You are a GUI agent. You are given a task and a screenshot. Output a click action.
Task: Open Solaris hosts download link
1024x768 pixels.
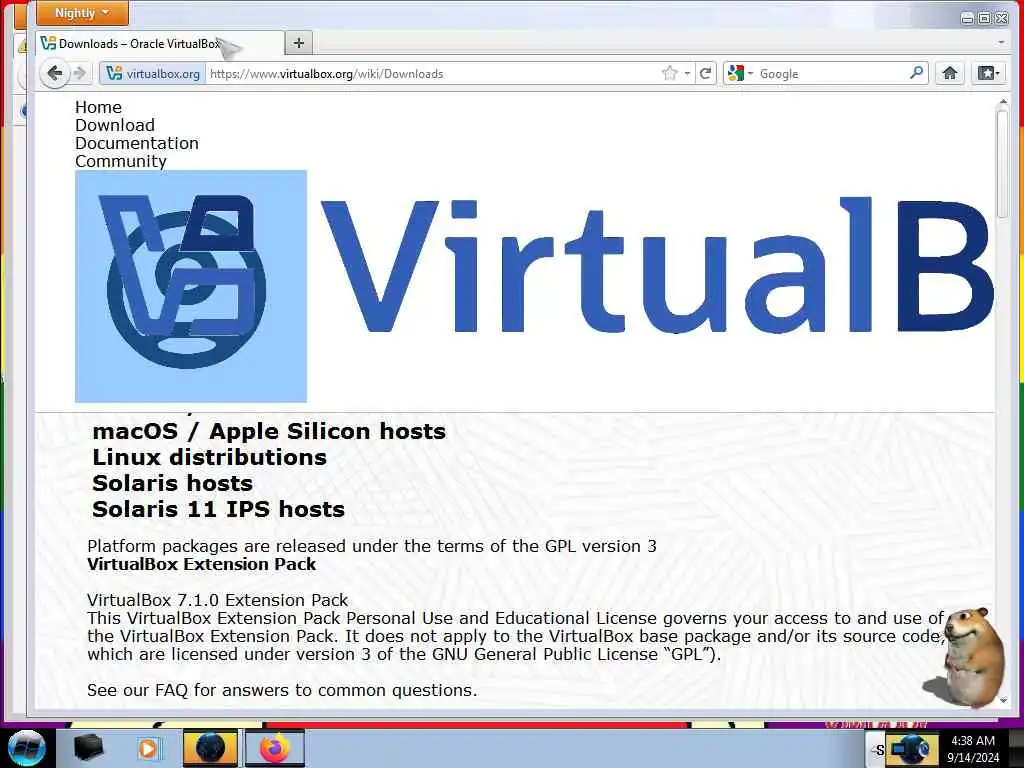pos(172,483)
